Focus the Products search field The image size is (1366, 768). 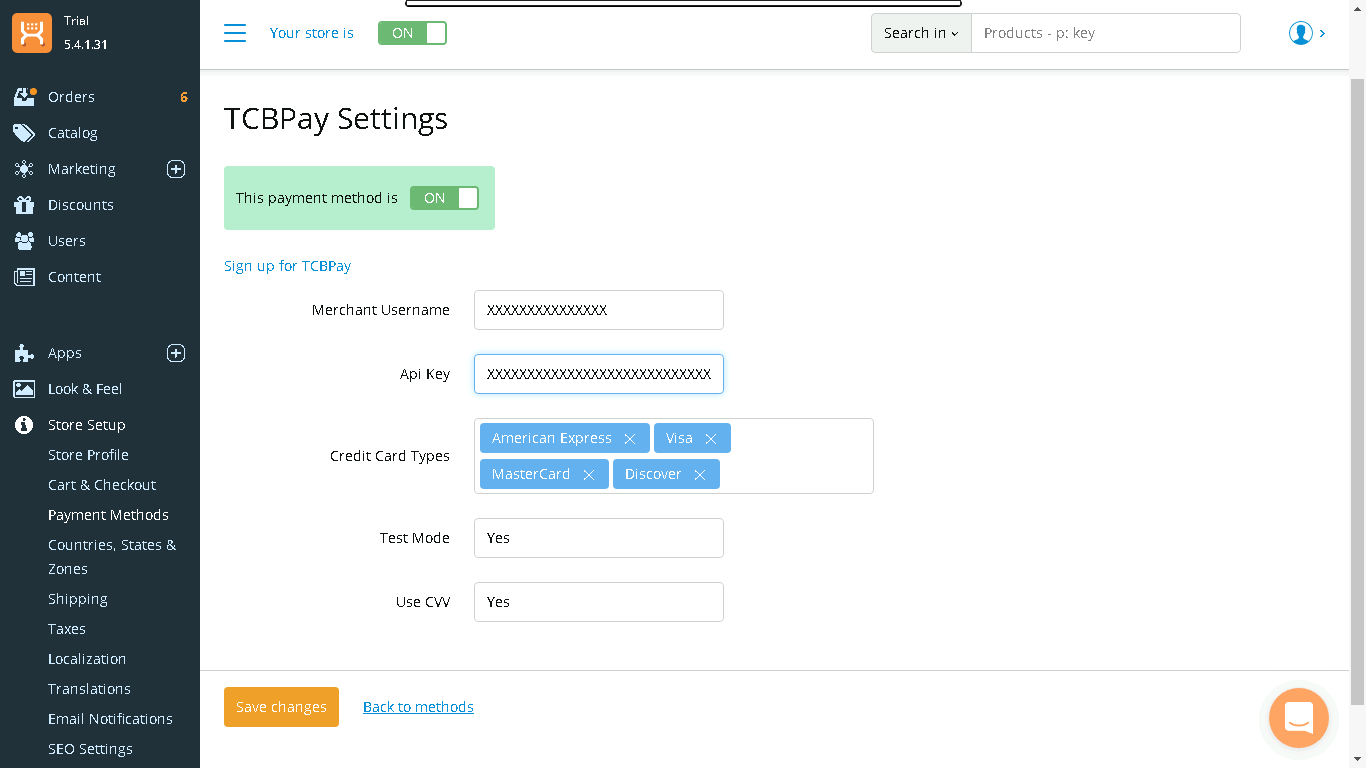[1106, 33]
